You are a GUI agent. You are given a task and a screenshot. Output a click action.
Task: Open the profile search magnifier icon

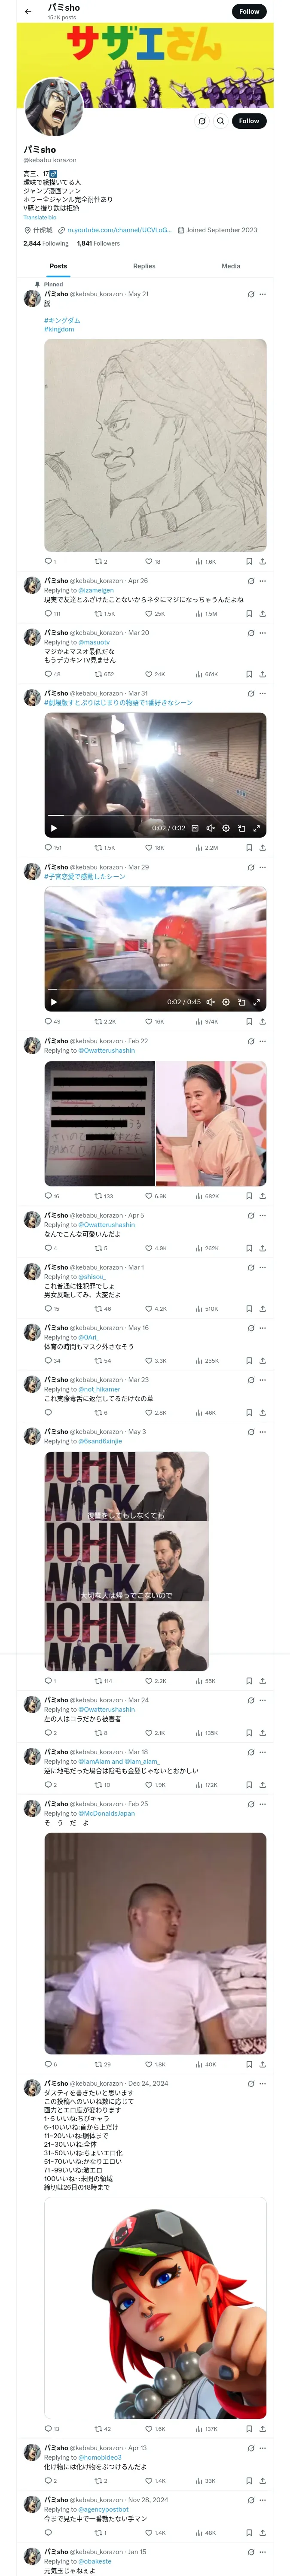pyautogui.click(x=220, y=120)
